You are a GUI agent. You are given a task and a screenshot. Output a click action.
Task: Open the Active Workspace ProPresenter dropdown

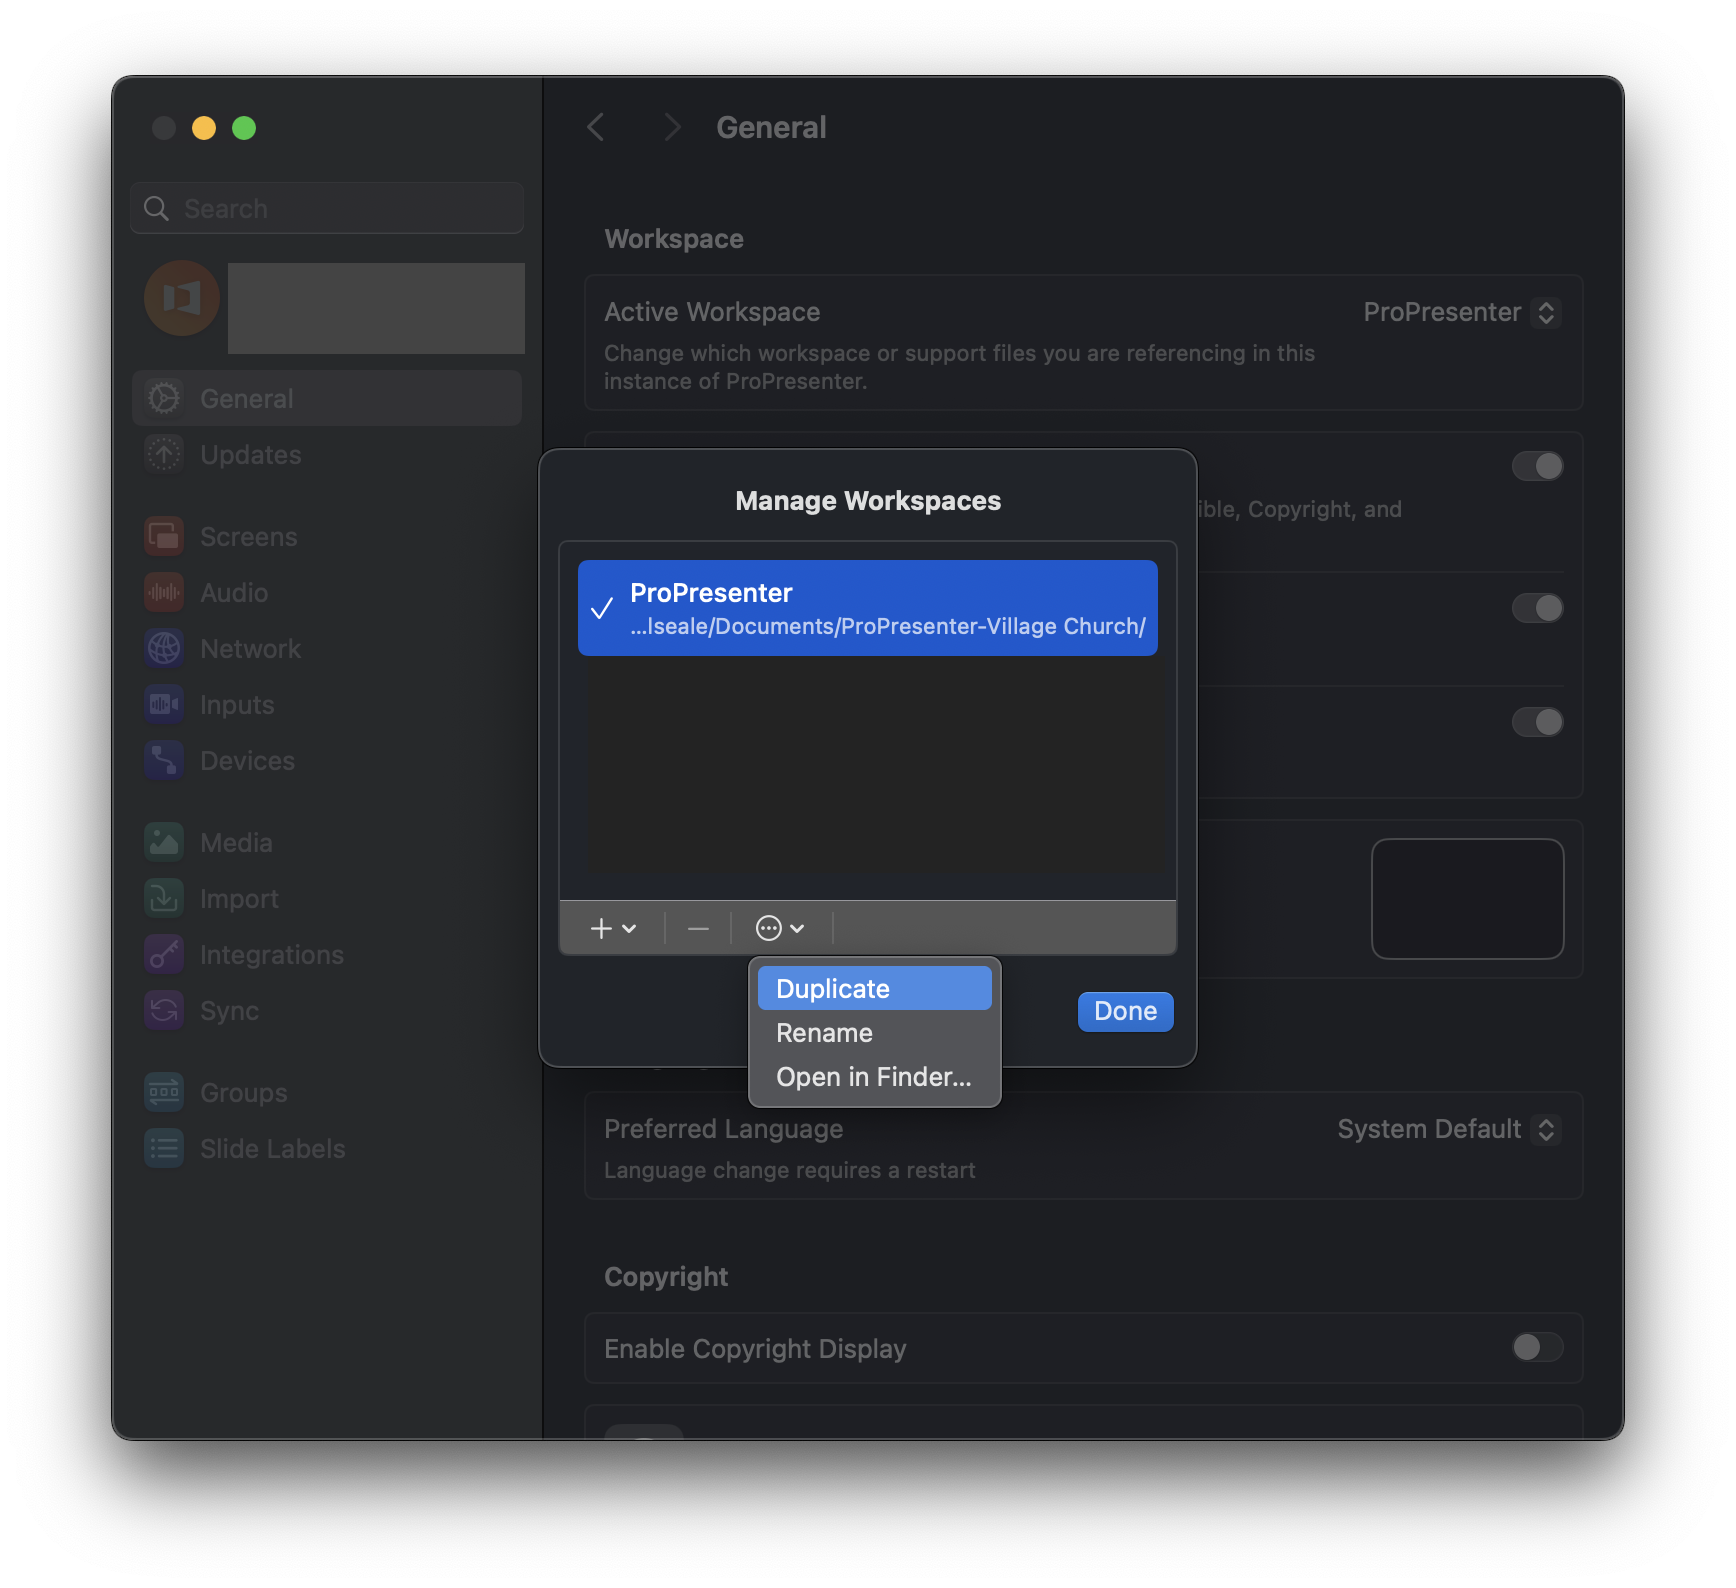tap(1460, 313)
